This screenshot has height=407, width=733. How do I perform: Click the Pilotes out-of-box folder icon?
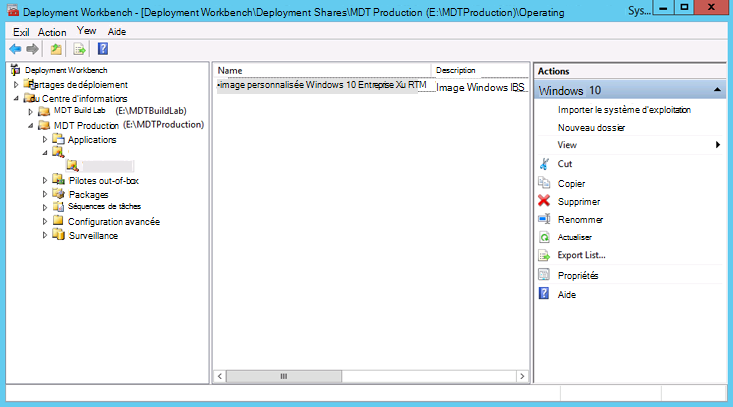(x=58, y=179)
